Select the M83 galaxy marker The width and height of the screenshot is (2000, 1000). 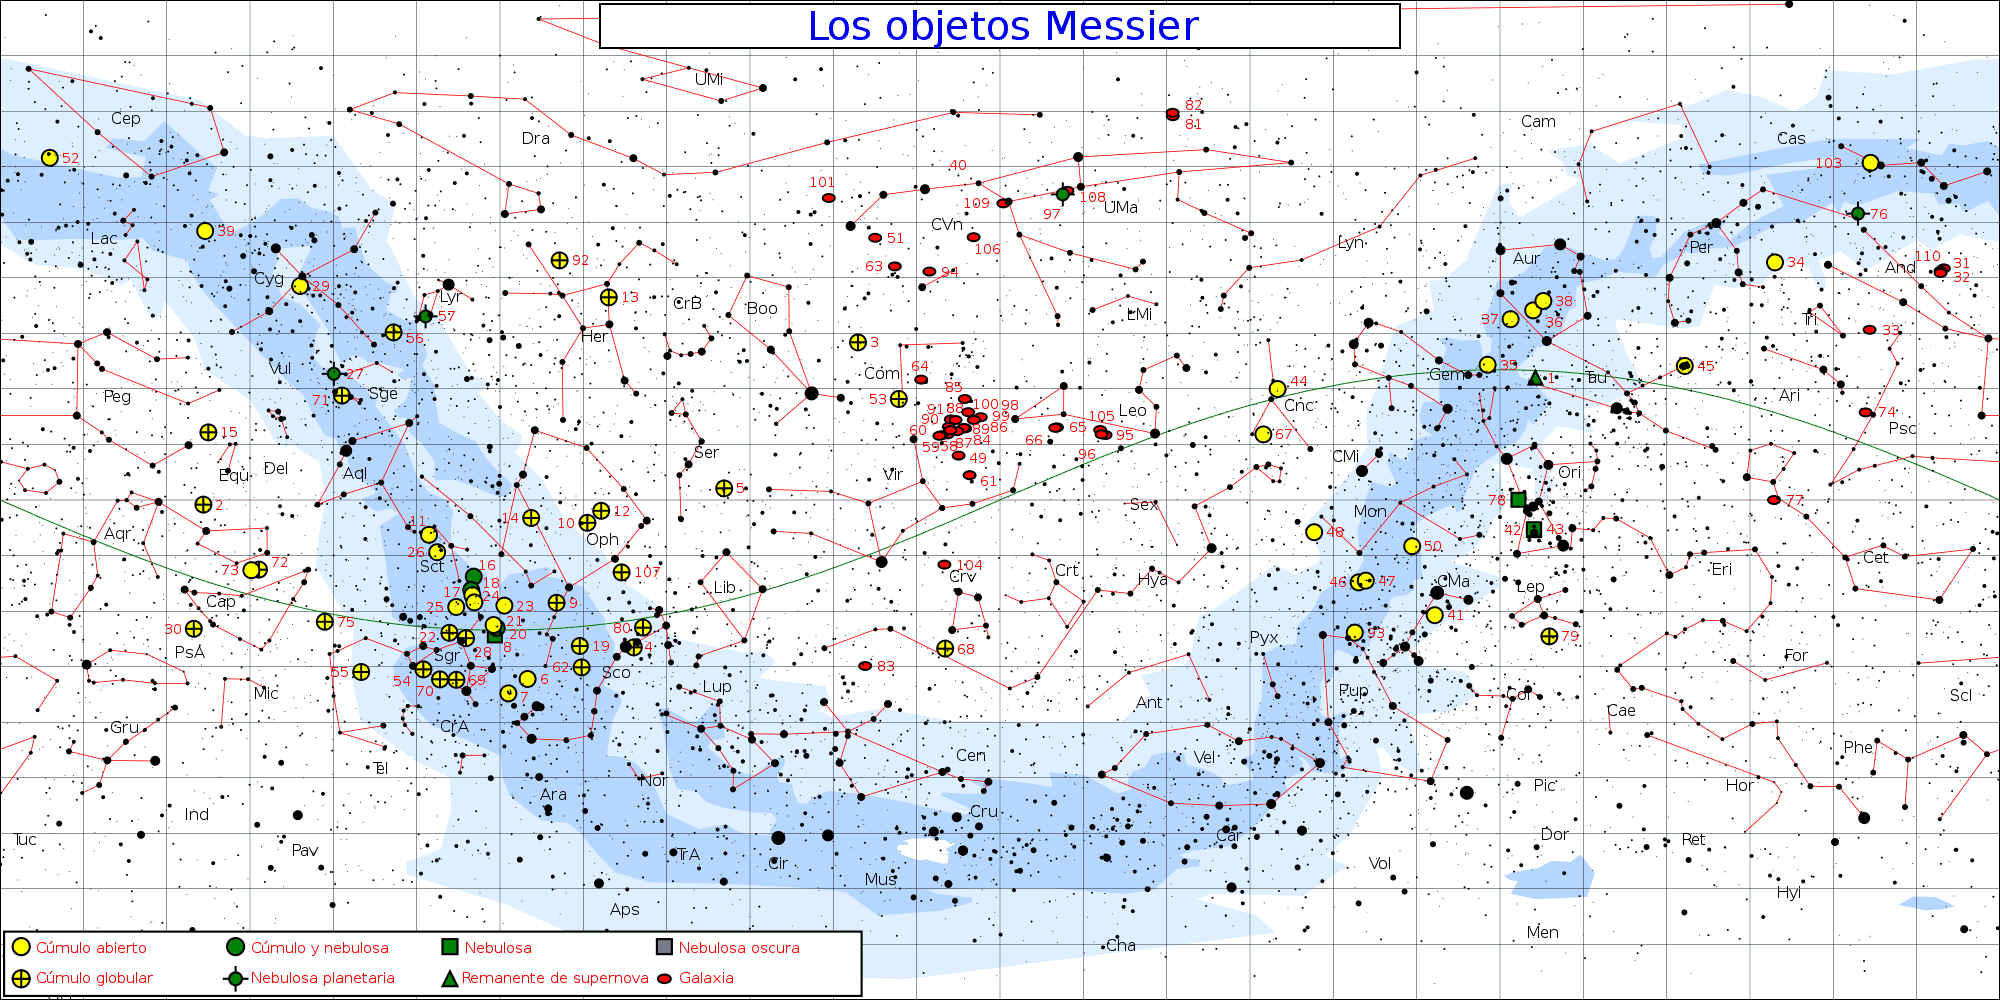[865, 666]
